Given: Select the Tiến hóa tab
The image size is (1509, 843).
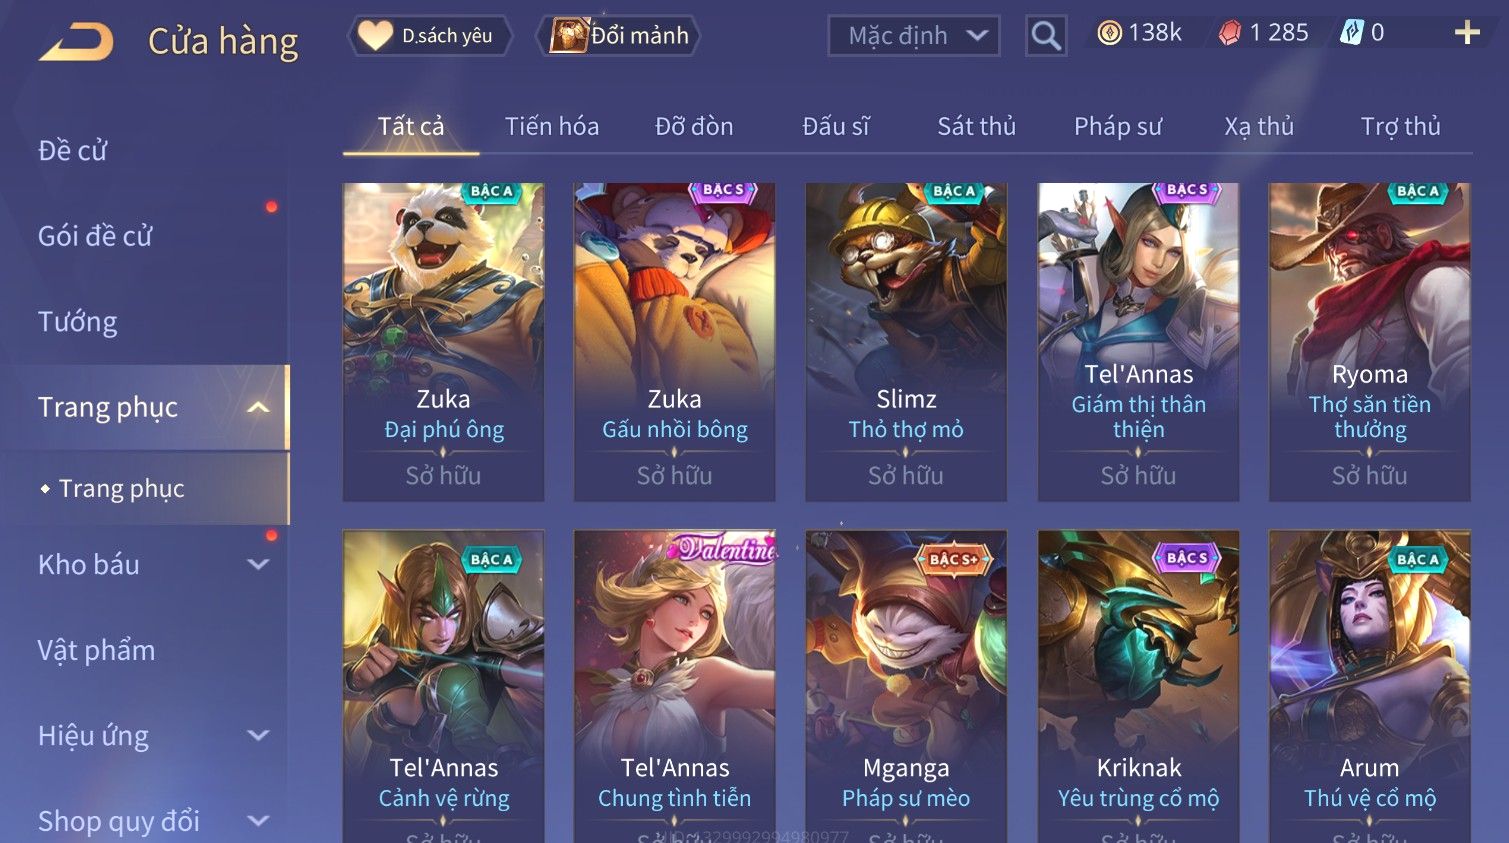Looking at the screenshot, I should [552, 126].
